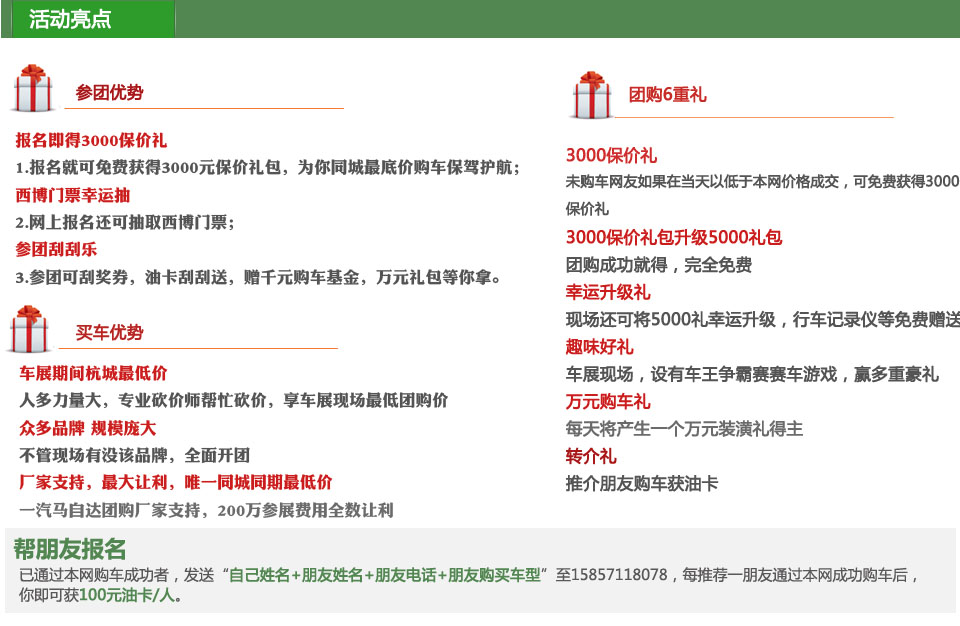
Task: Click the red heading 报名即得3000保价礼
Action: [91, 140]
